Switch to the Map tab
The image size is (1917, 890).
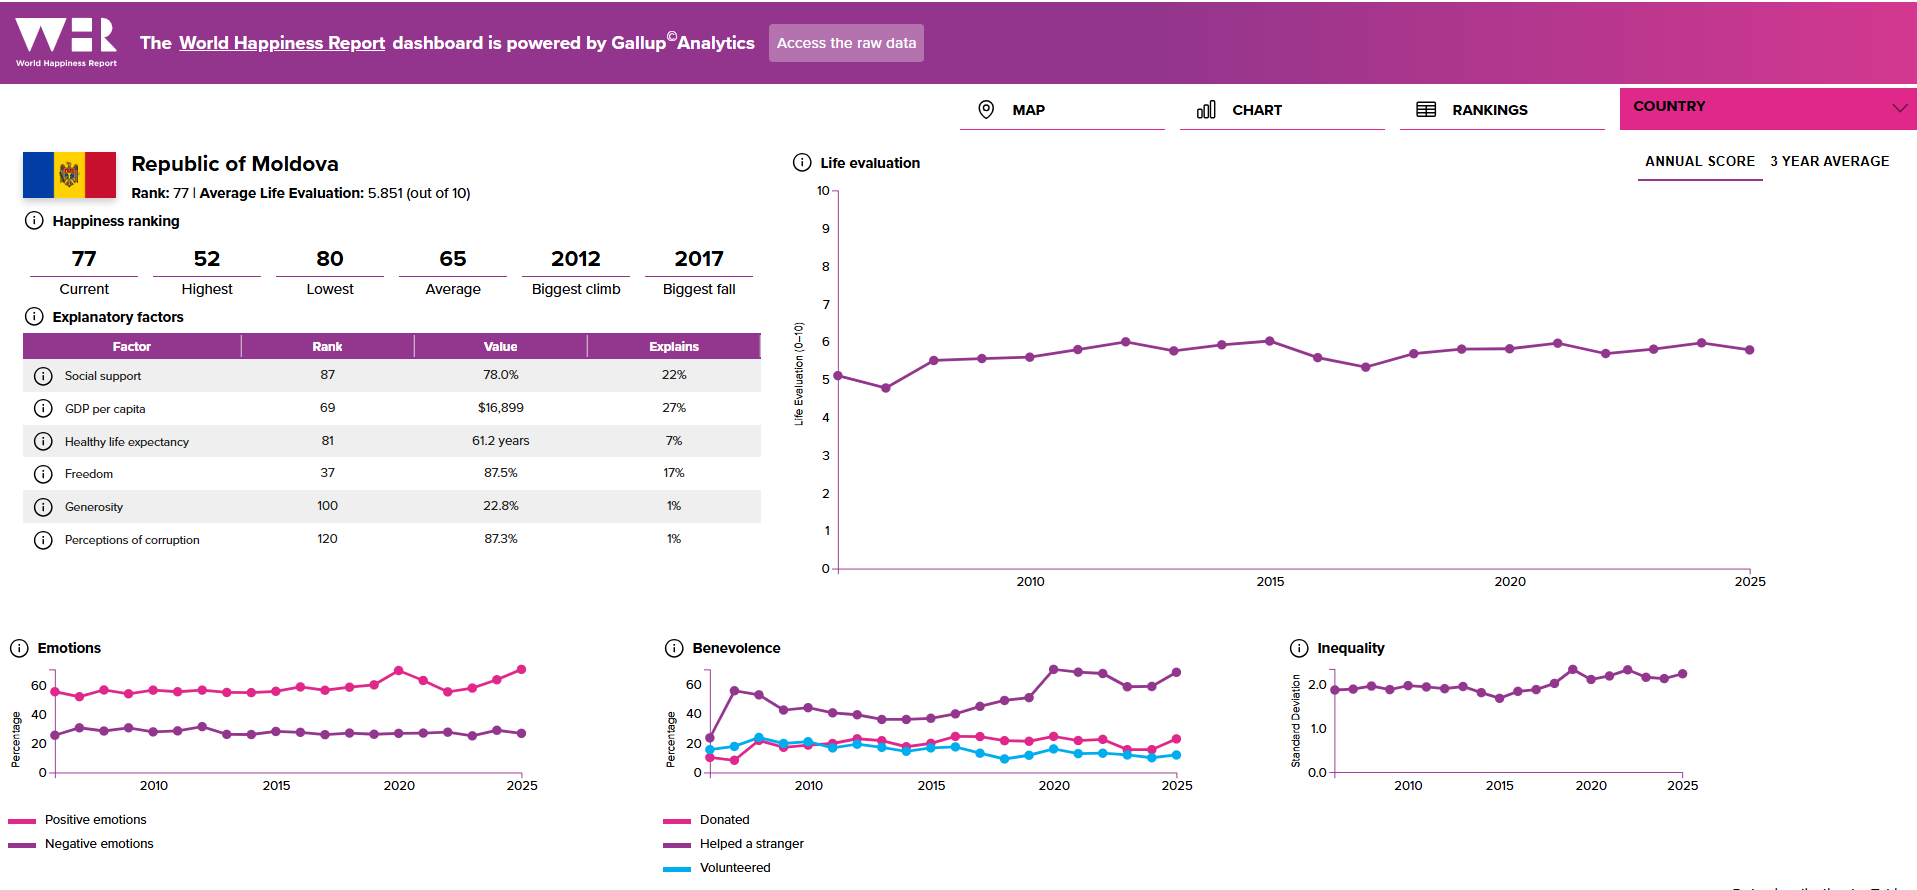(x=1028, y=110)
